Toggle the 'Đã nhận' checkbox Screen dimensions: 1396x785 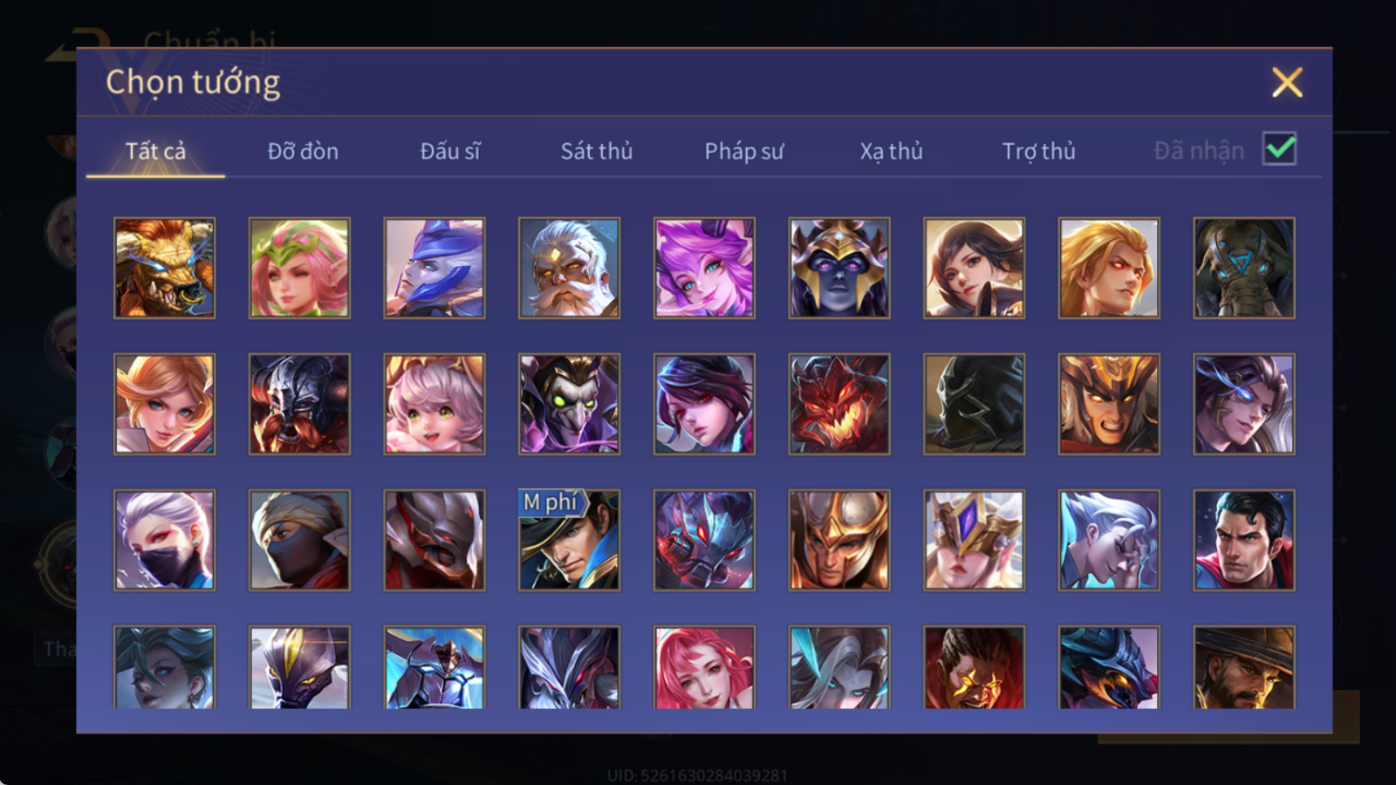coord(1279,149)
